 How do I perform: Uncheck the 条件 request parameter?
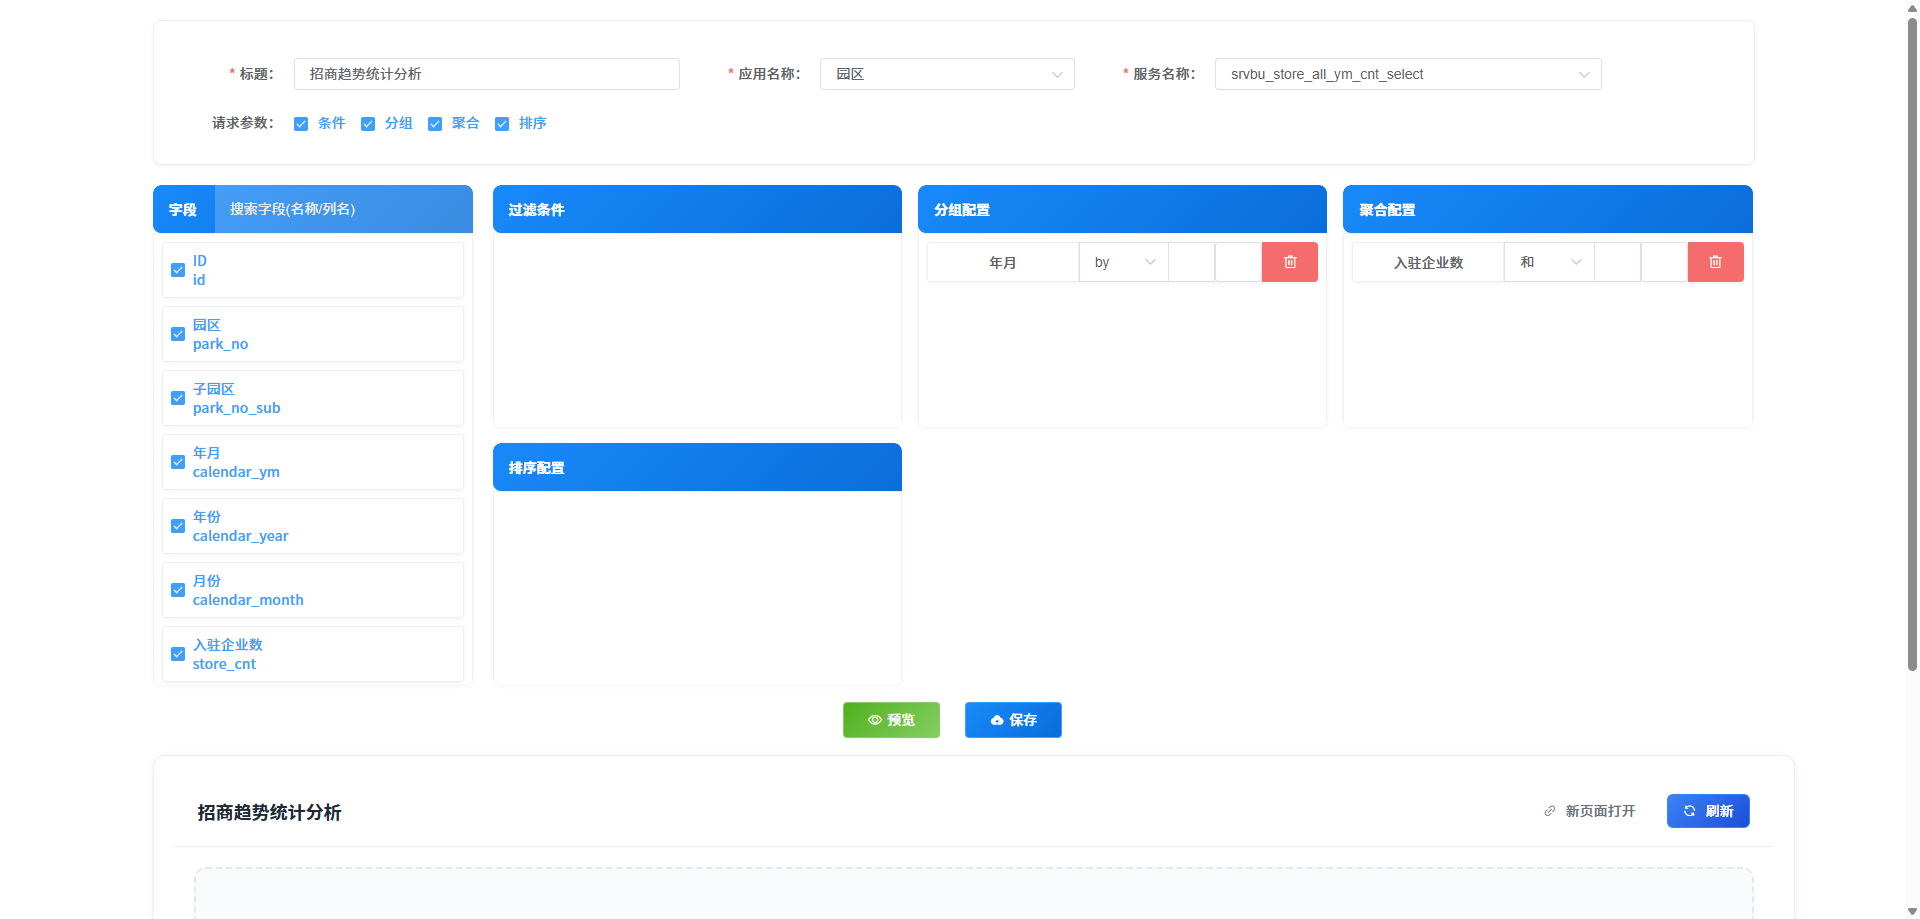(x=301, y=124)
